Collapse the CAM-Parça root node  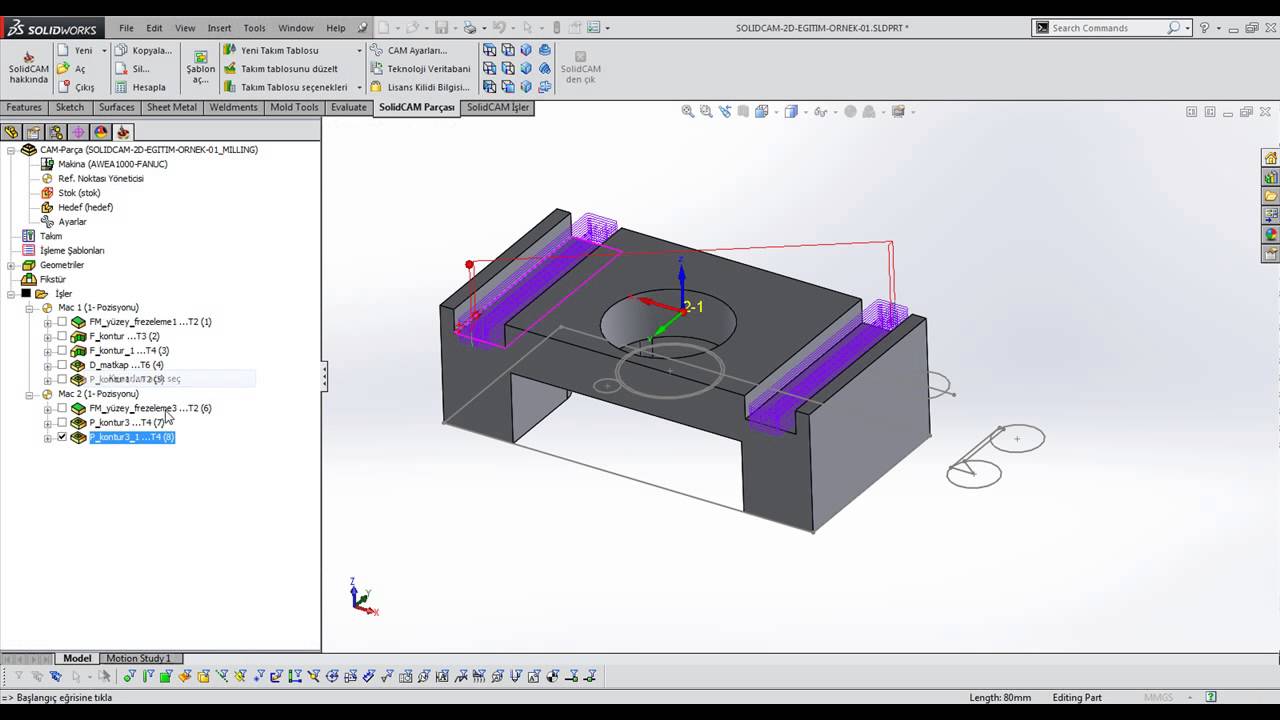[11, 150]
